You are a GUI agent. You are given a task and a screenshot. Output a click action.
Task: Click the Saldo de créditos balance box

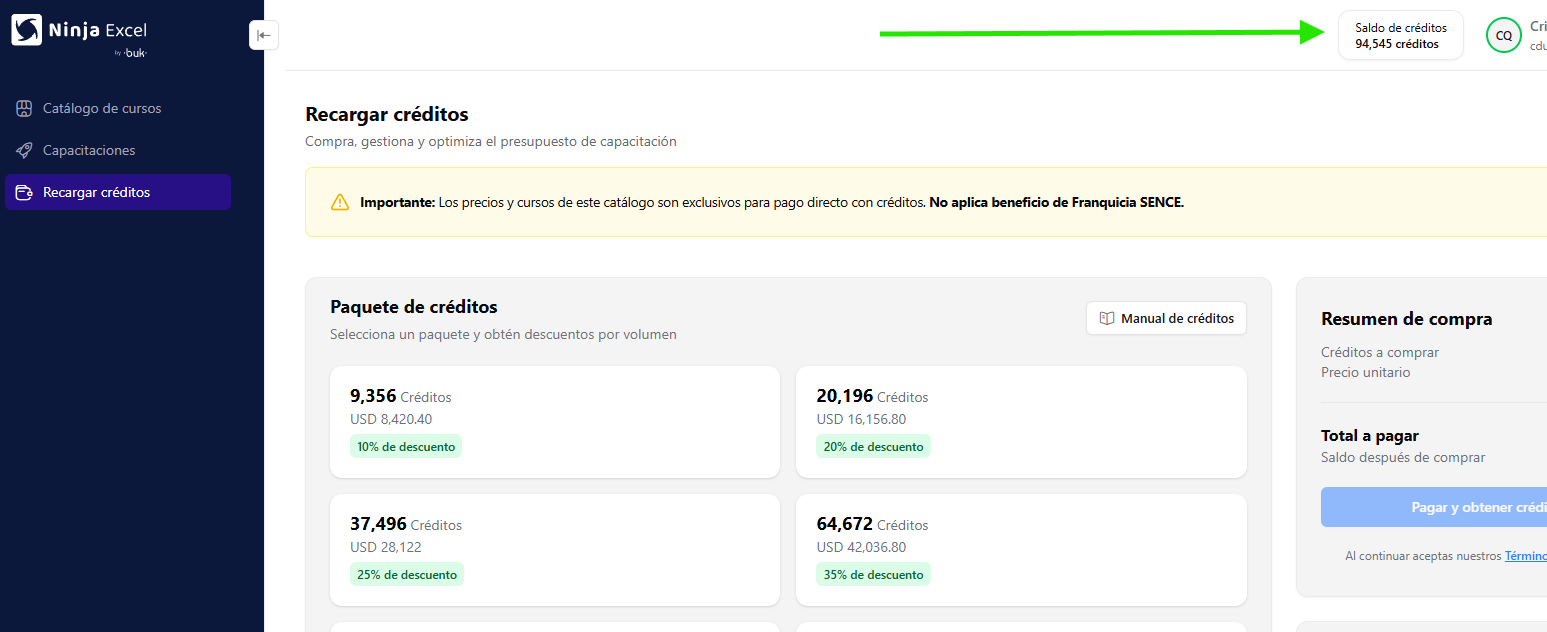tap(1400, 36)
